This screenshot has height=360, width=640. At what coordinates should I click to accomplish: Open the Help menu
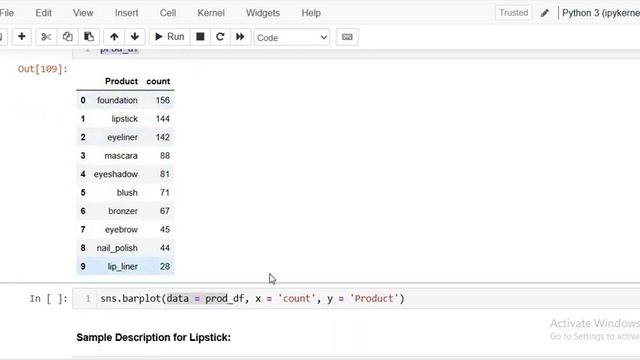311,13
